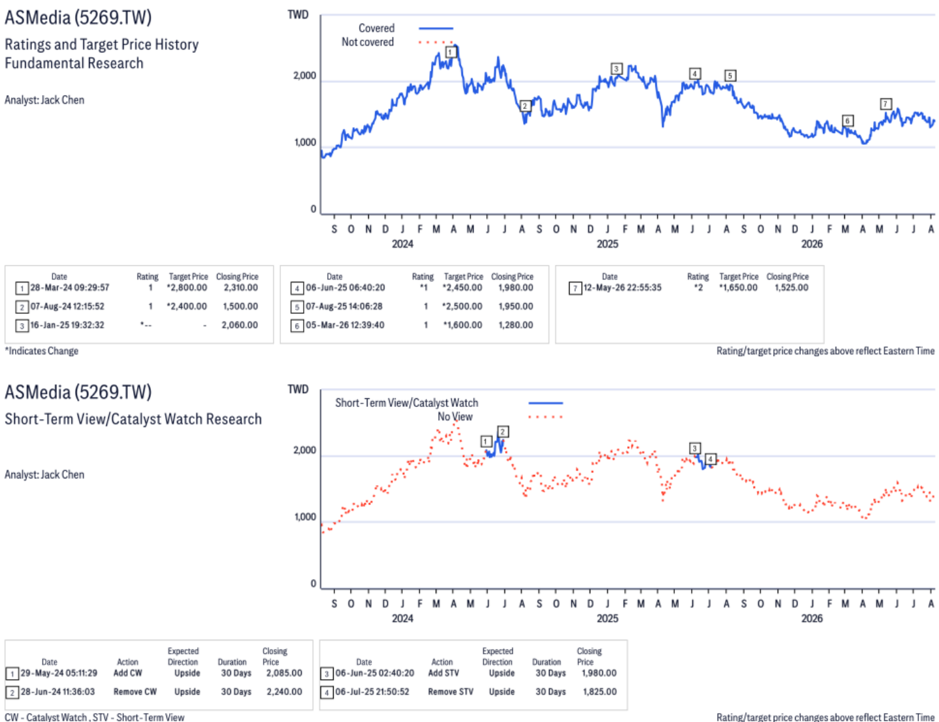939x722 pixels.
Task: Click the Fundamental Research subtitle text
Action: tap(74, 63)
